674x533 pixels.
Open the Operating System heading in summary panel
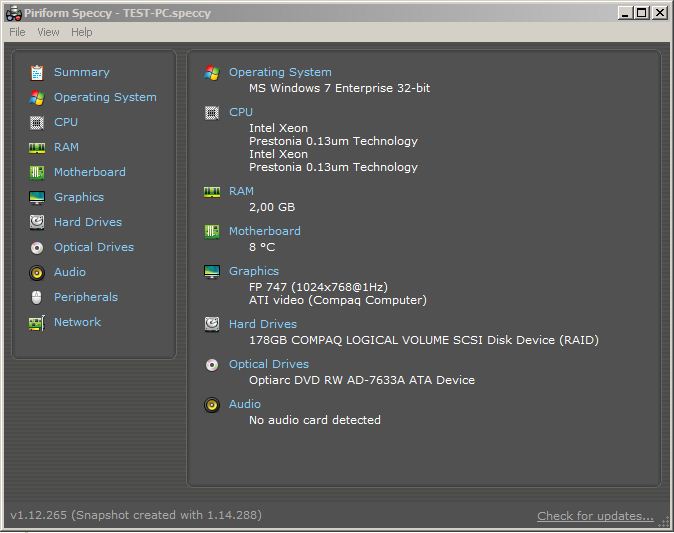click(280, 72)
